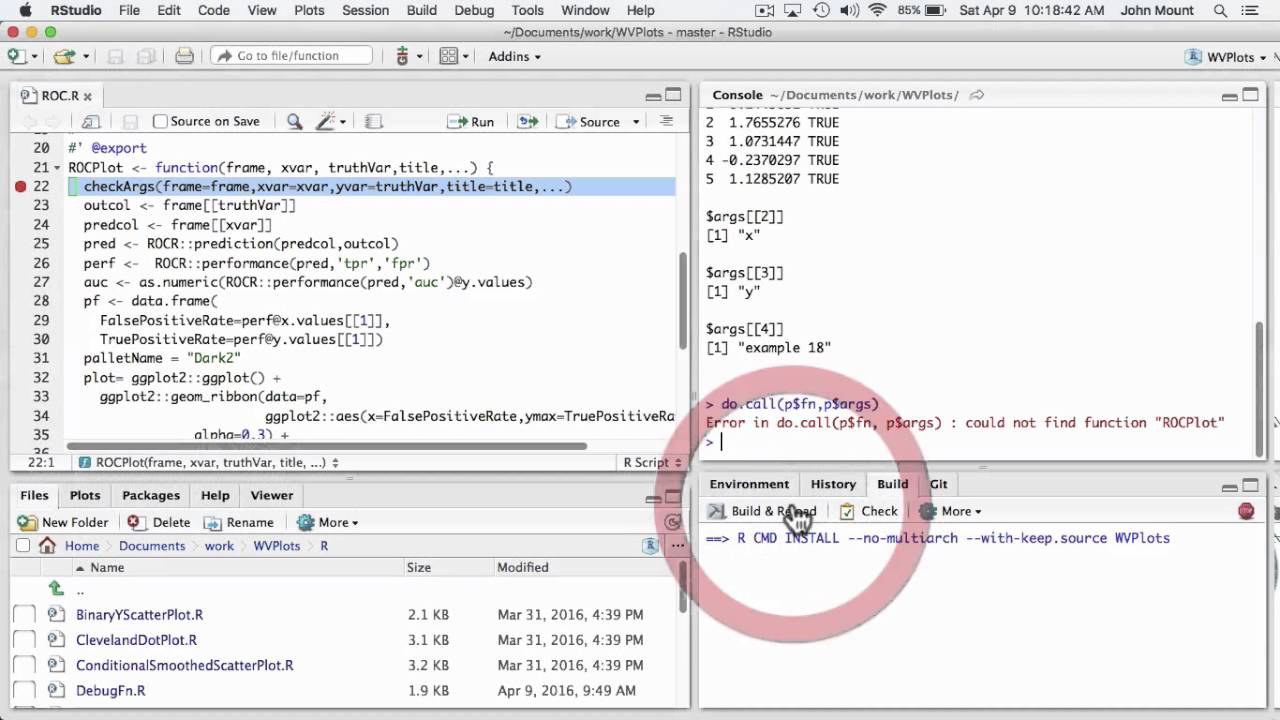Click the code tools magic wand icon
Viewport: 1280px width, 720px height.
[x=326, y=122]
